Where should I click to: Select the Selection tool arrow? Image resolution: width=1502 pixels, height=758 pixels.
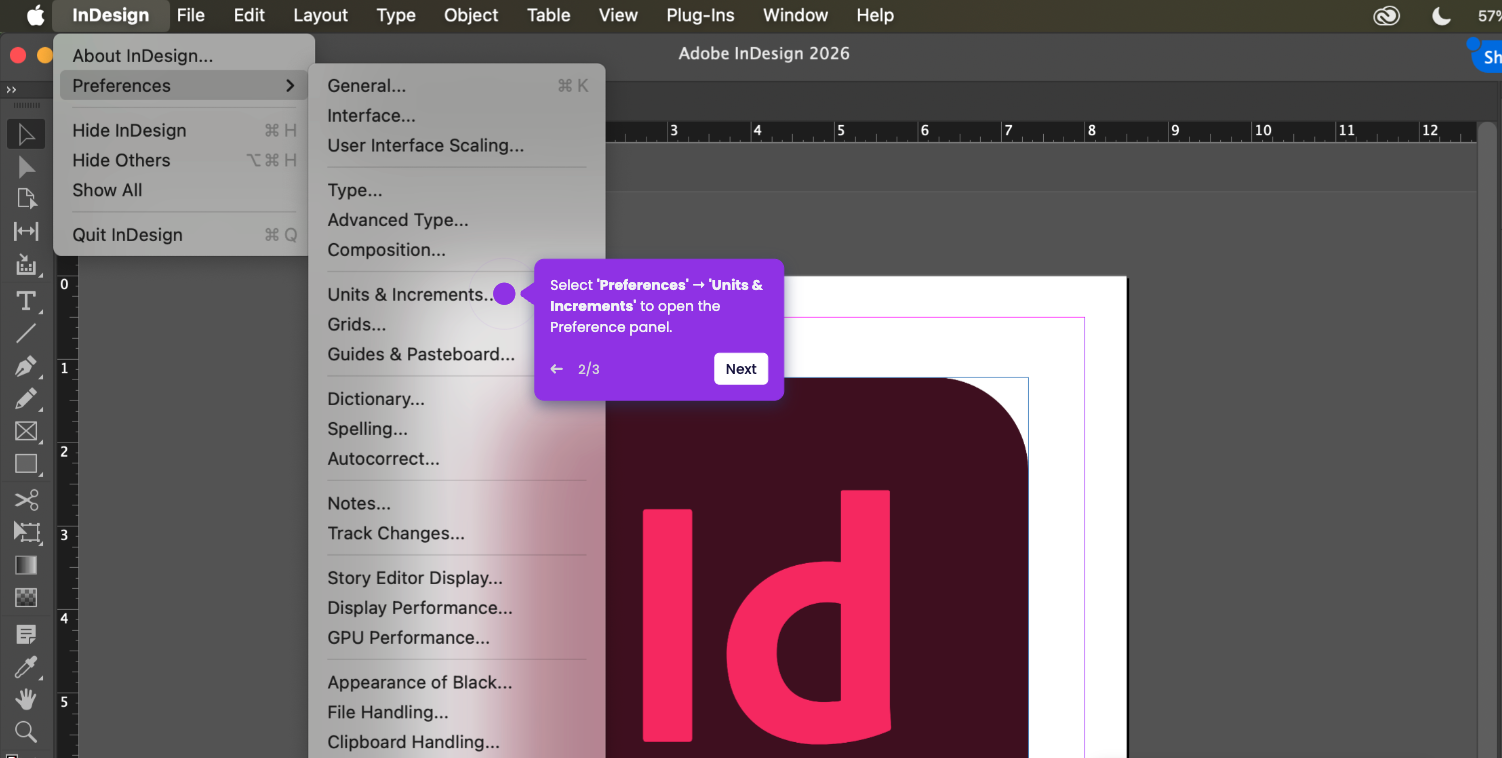click(x=26, y=134)
